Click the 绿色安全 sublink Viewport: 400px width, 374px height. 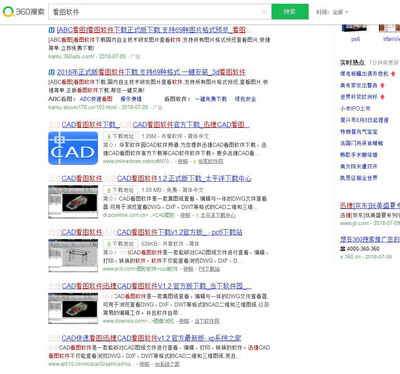(x=245, y=99)
